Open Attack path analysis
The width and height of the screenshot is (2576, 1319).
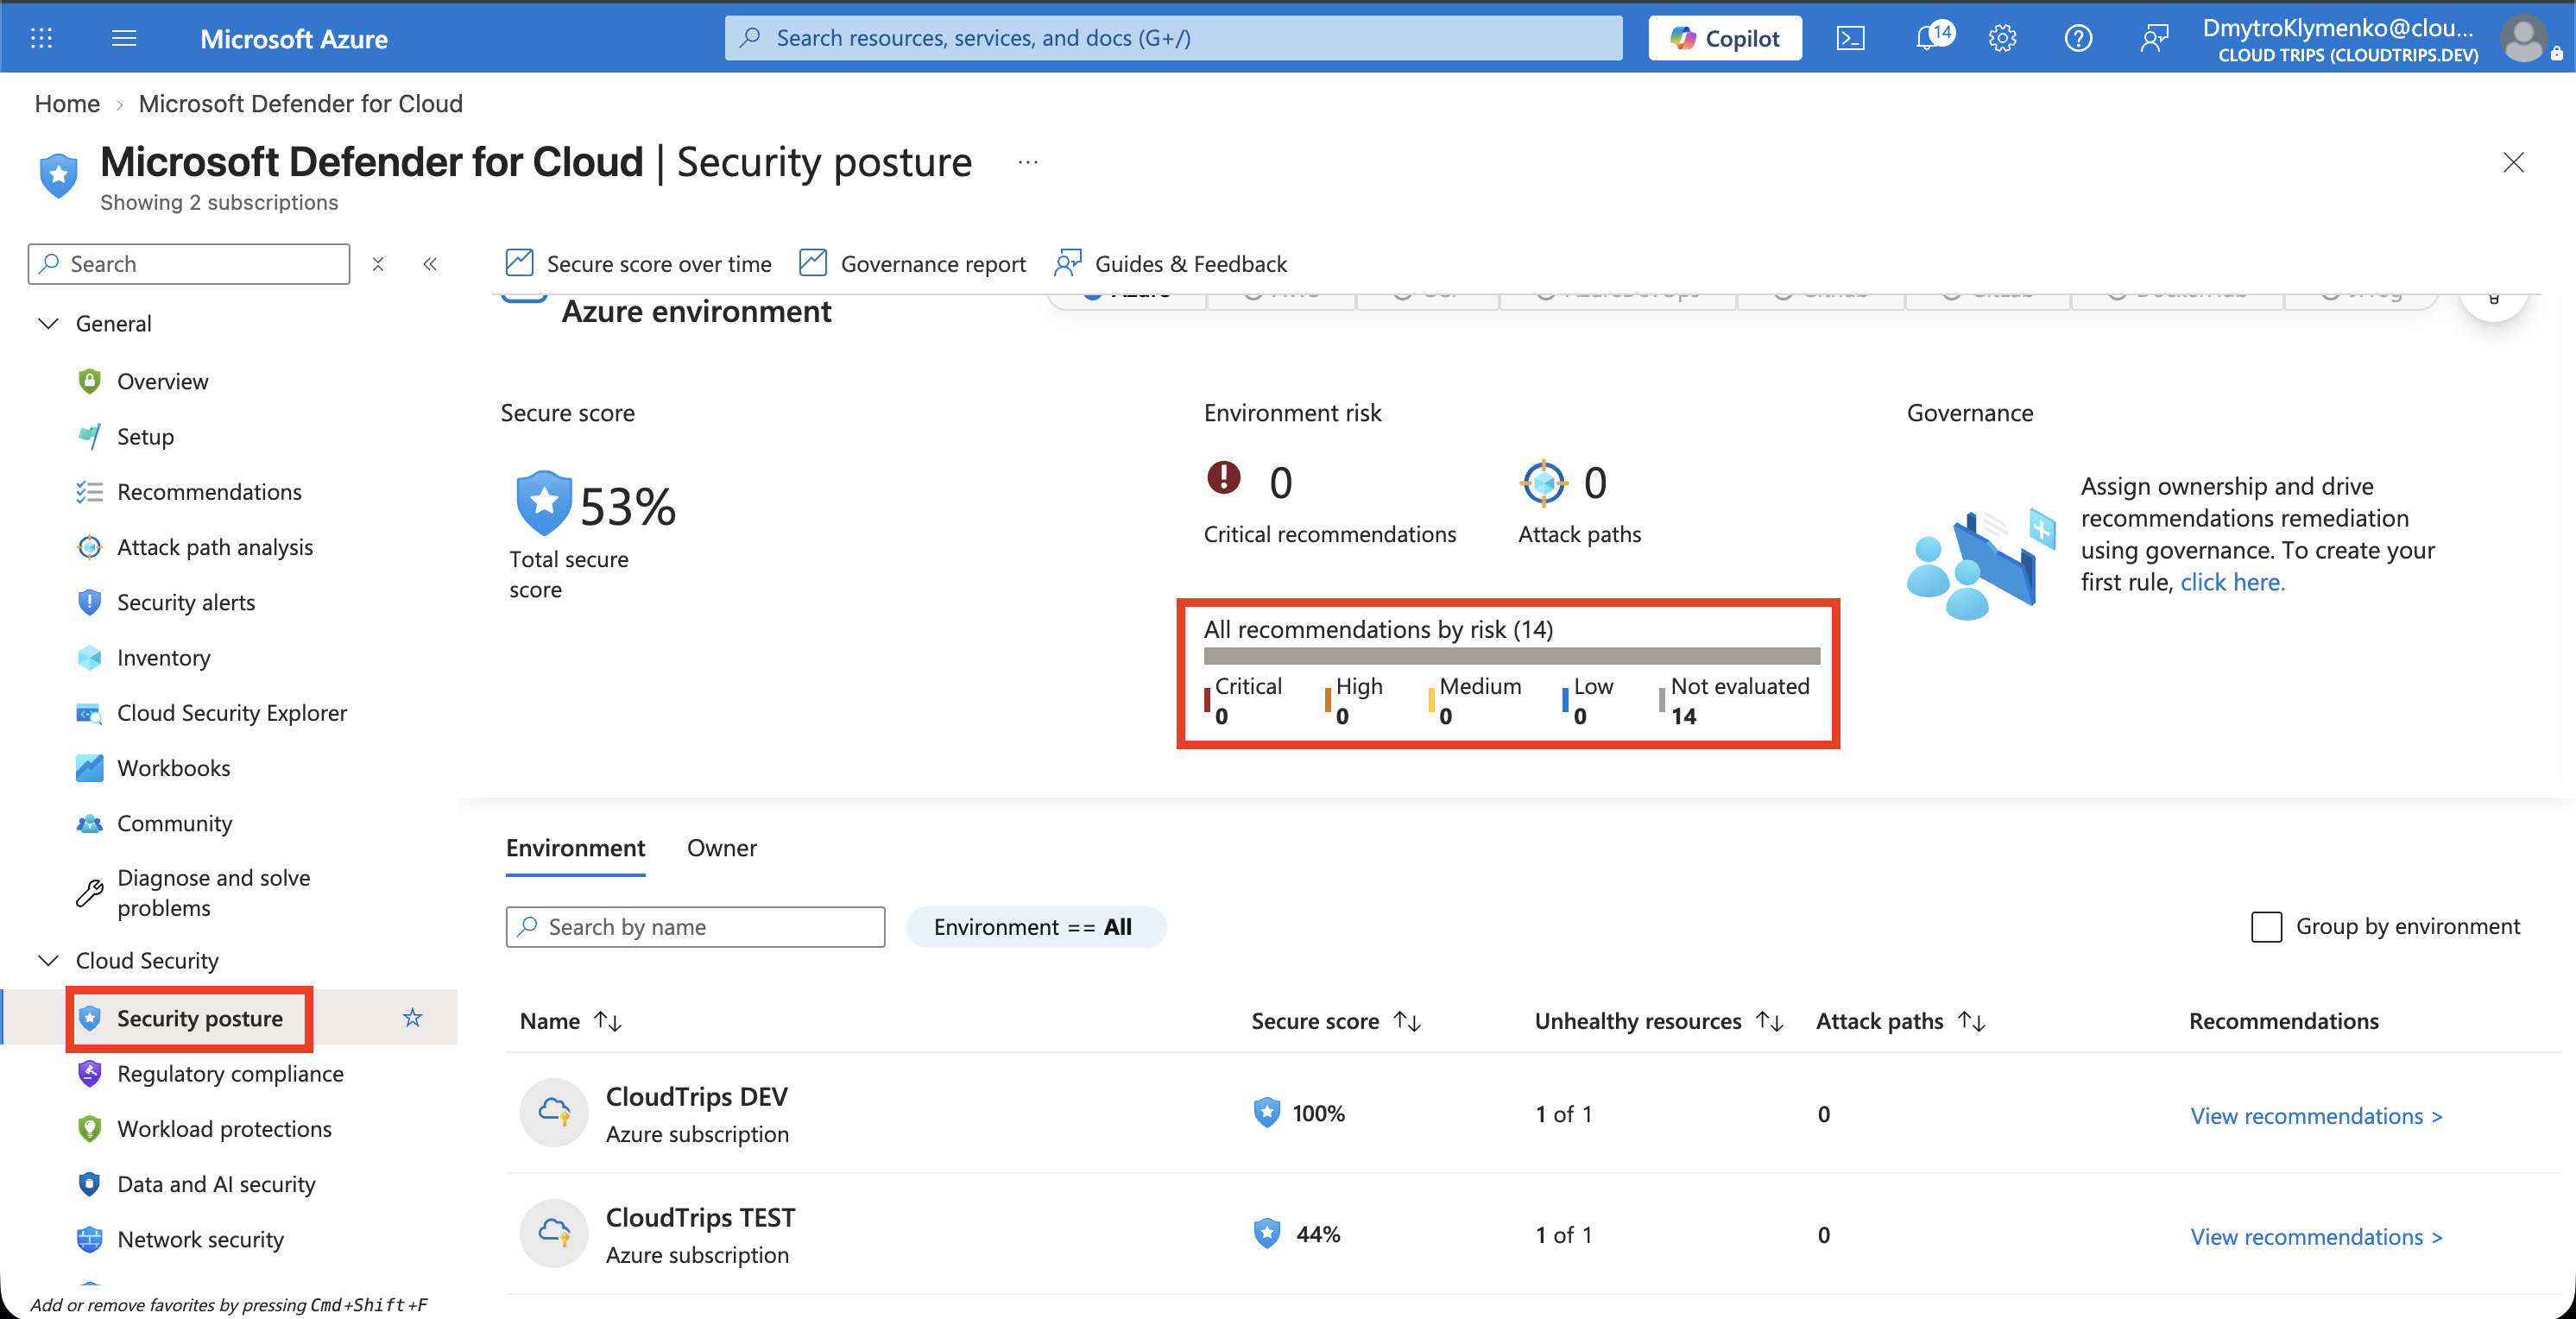(215, 547)
